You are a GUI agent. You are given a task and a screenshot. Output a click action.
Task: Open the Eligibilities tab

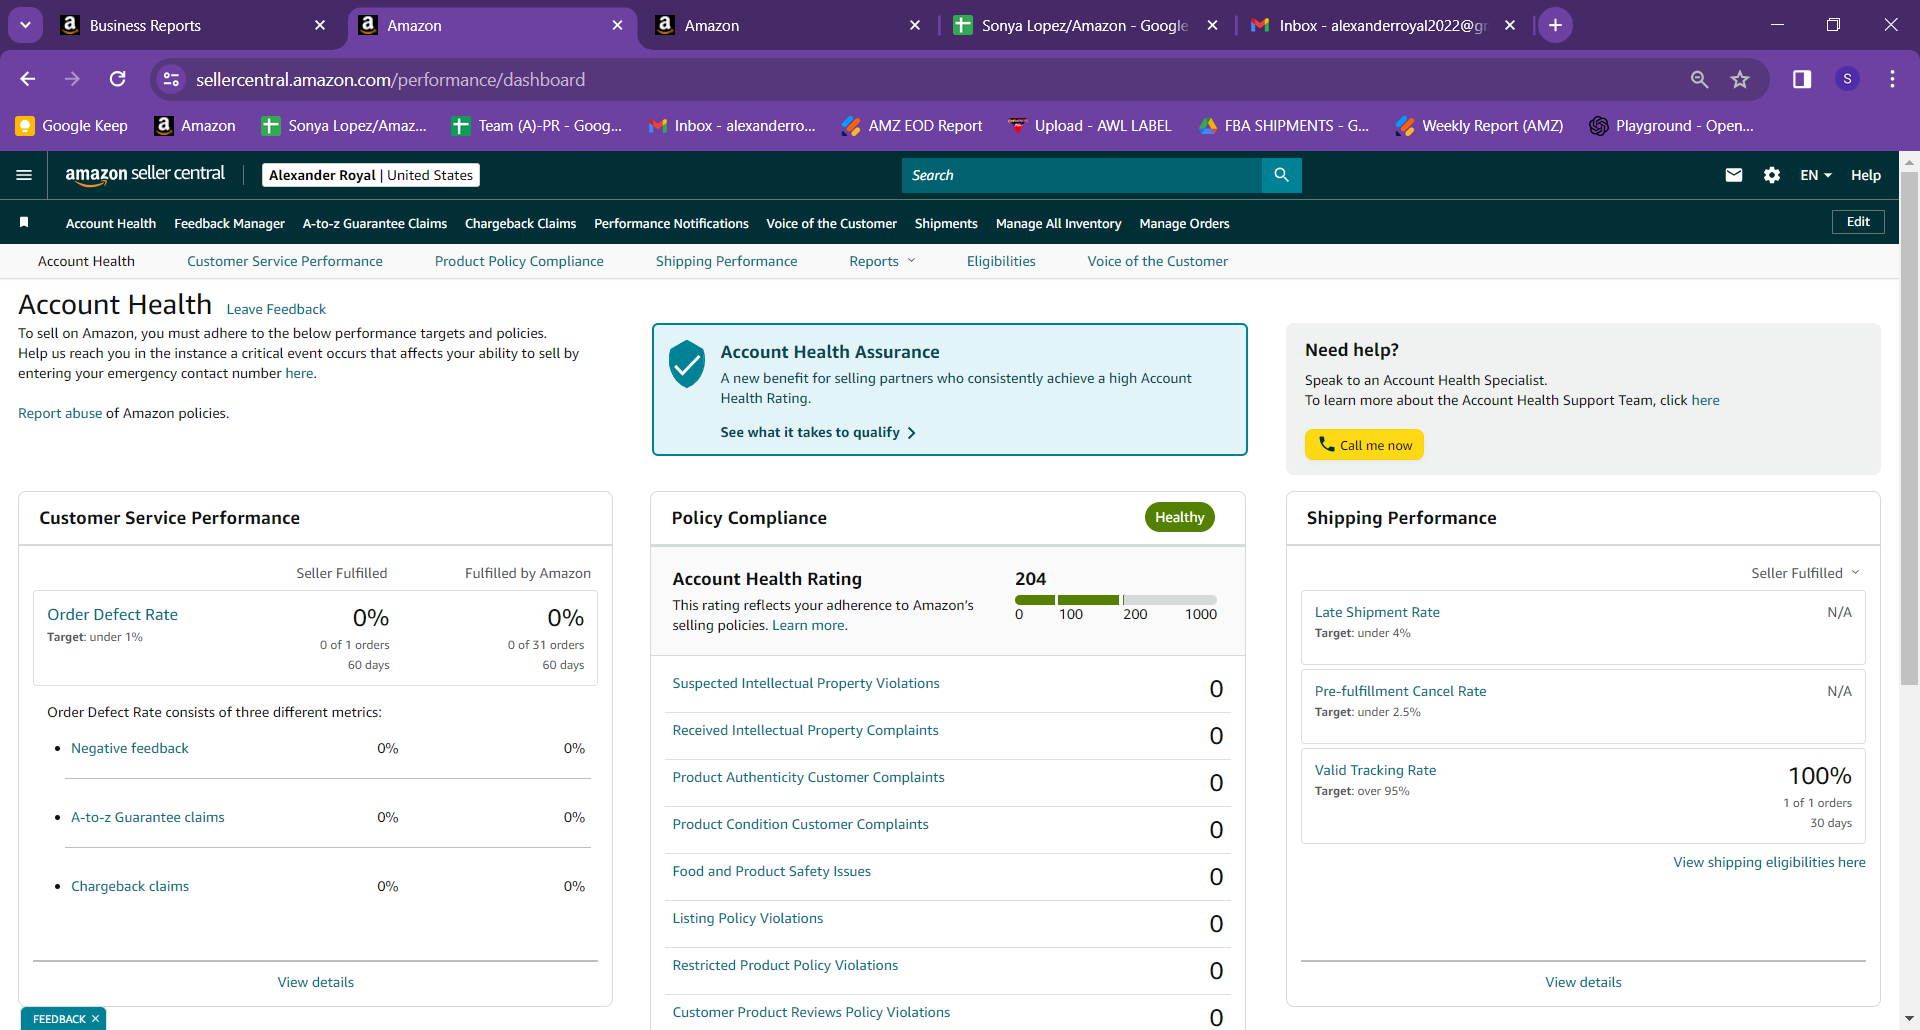(x=1001, y=261)
